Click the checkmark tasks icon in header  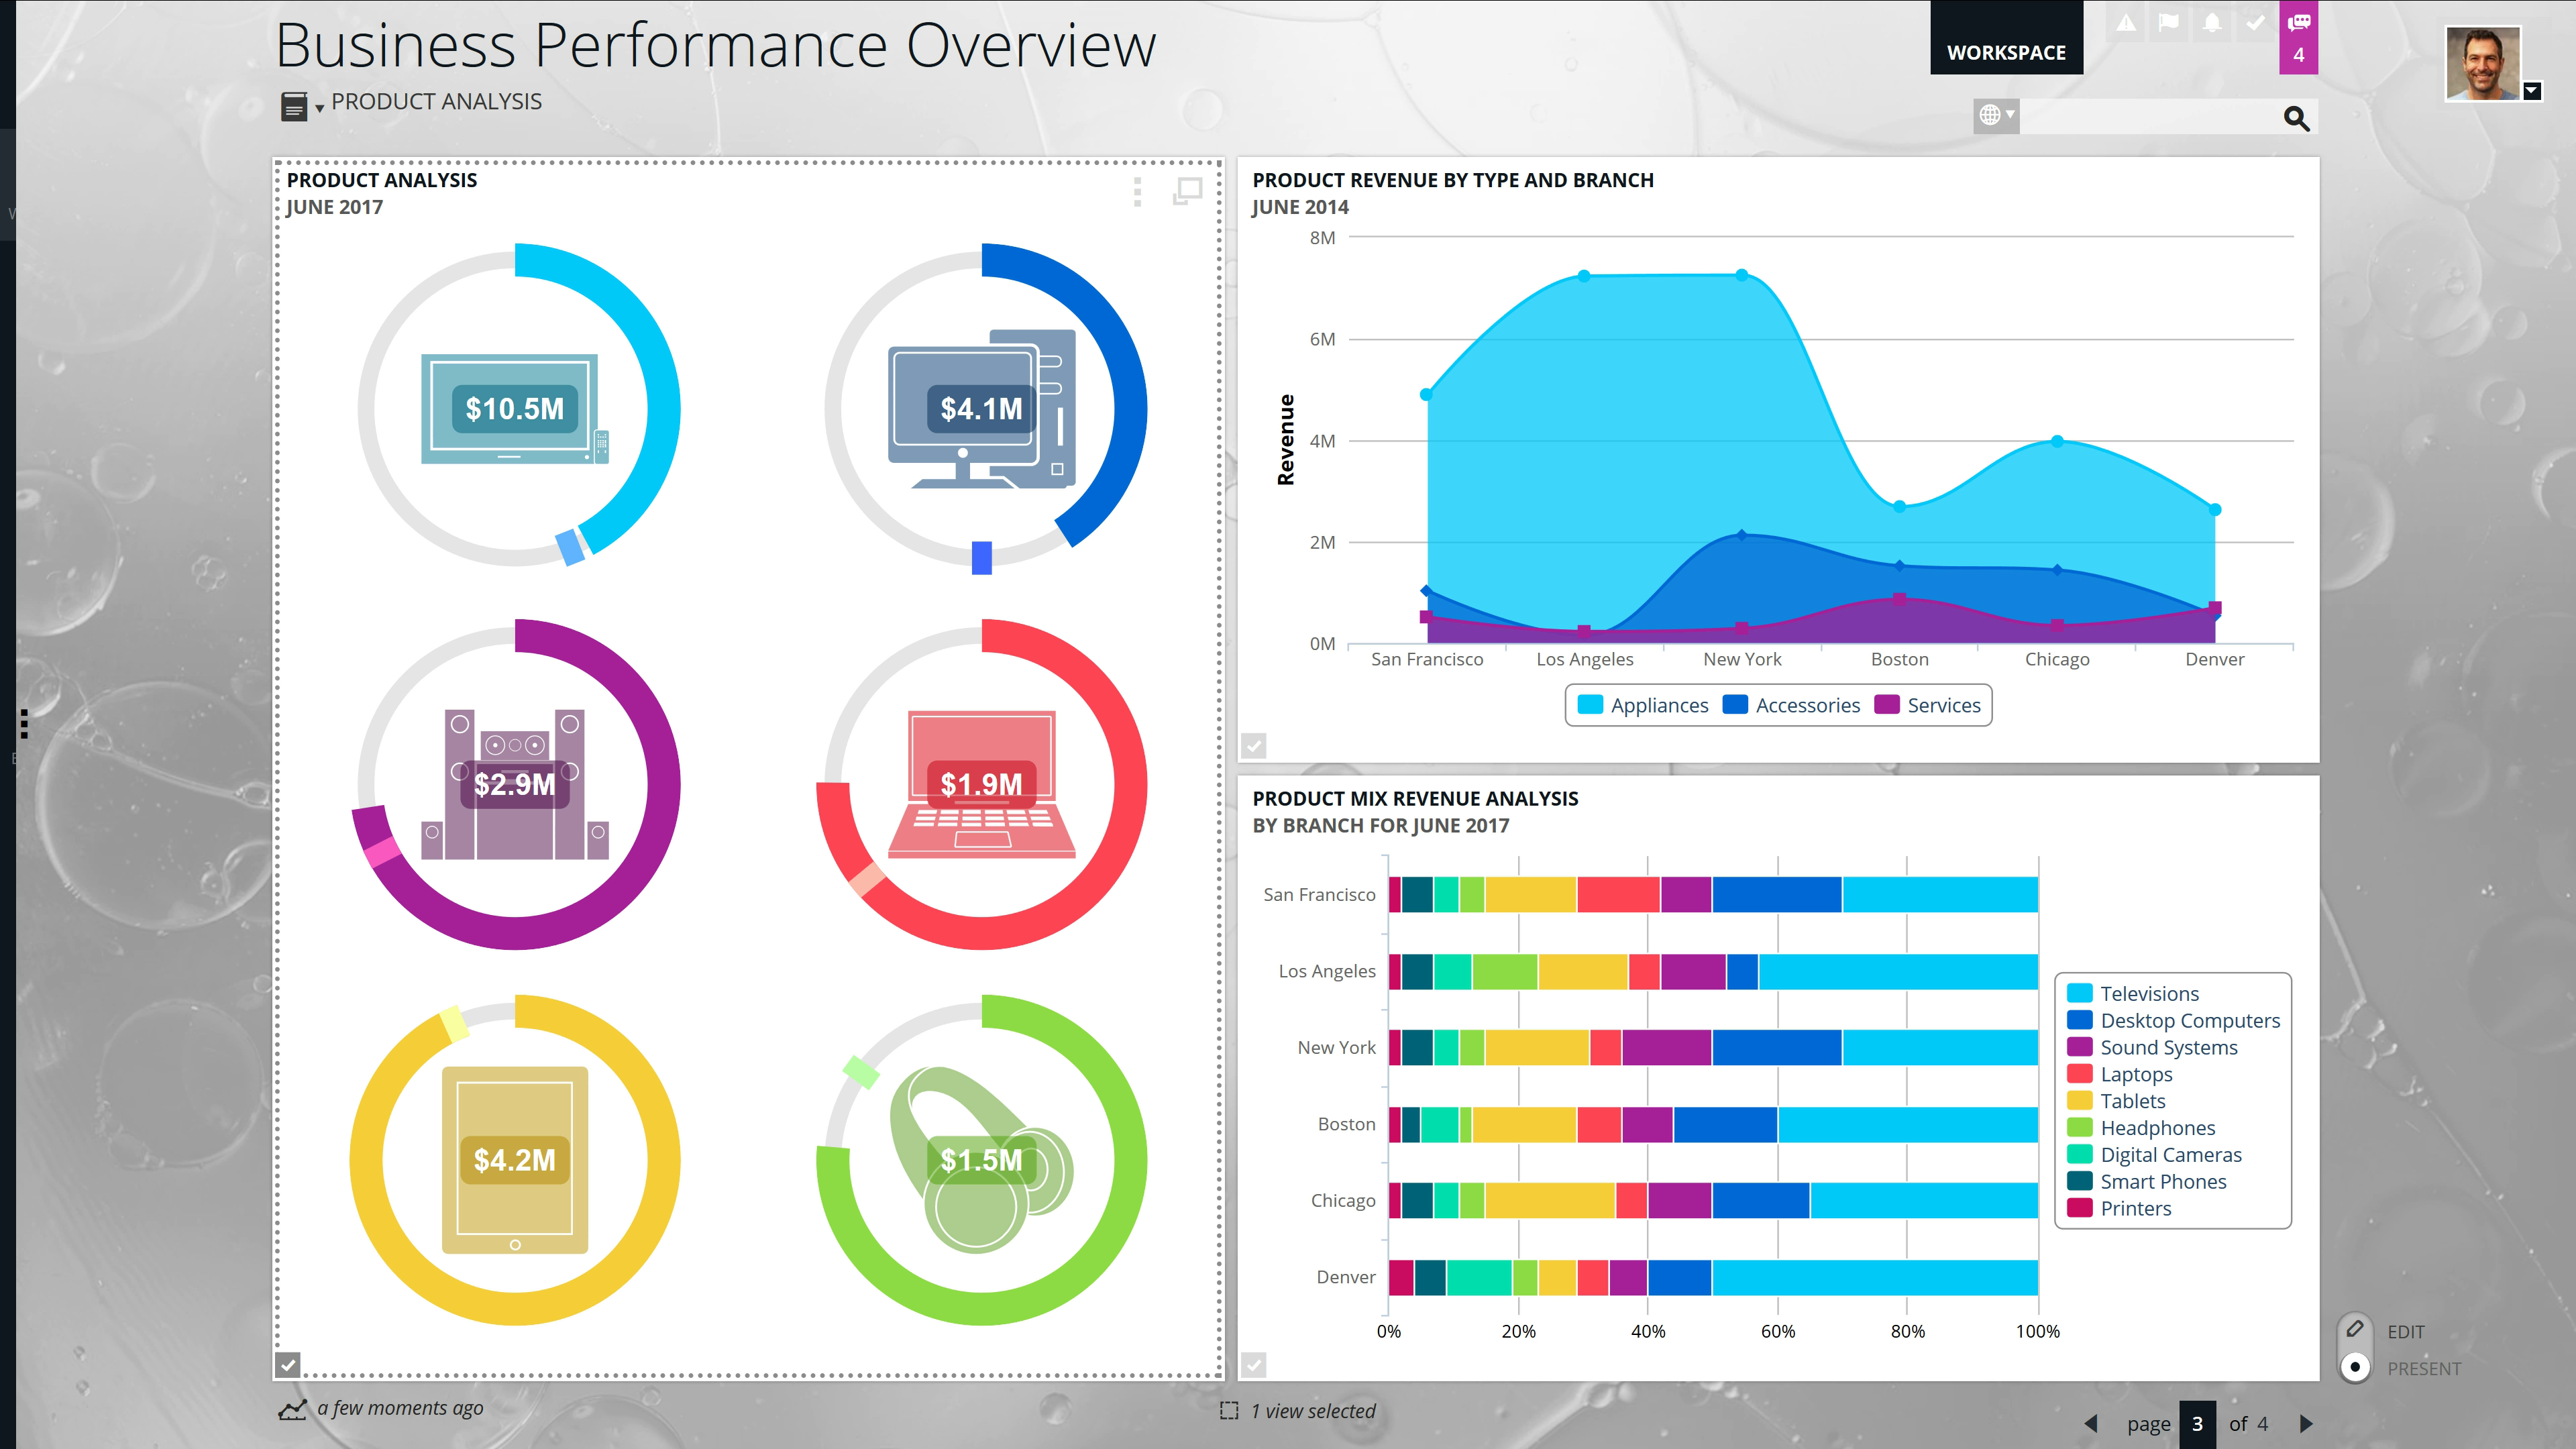[x=2255, y=22]
